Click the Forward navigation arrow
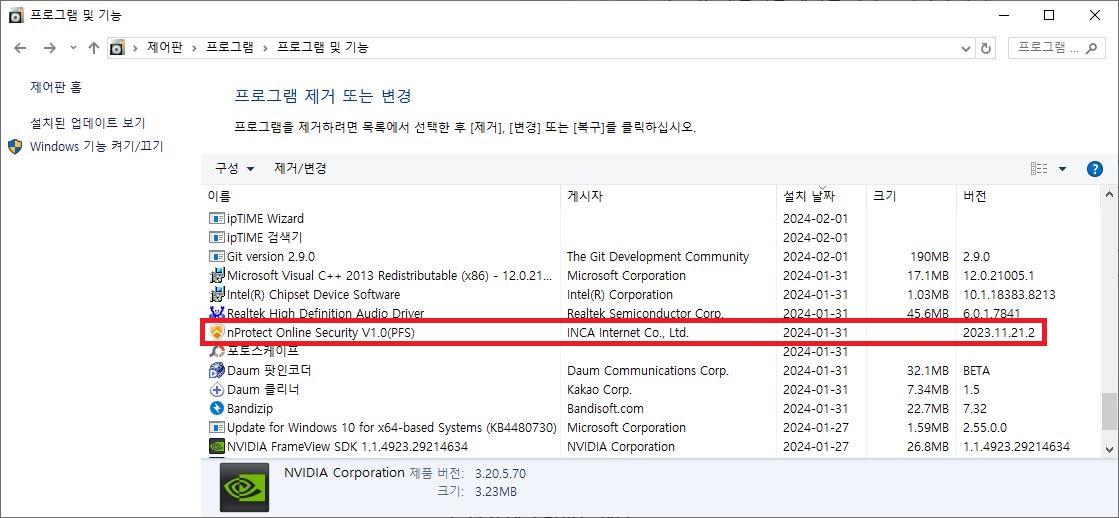 click(49, 49)
